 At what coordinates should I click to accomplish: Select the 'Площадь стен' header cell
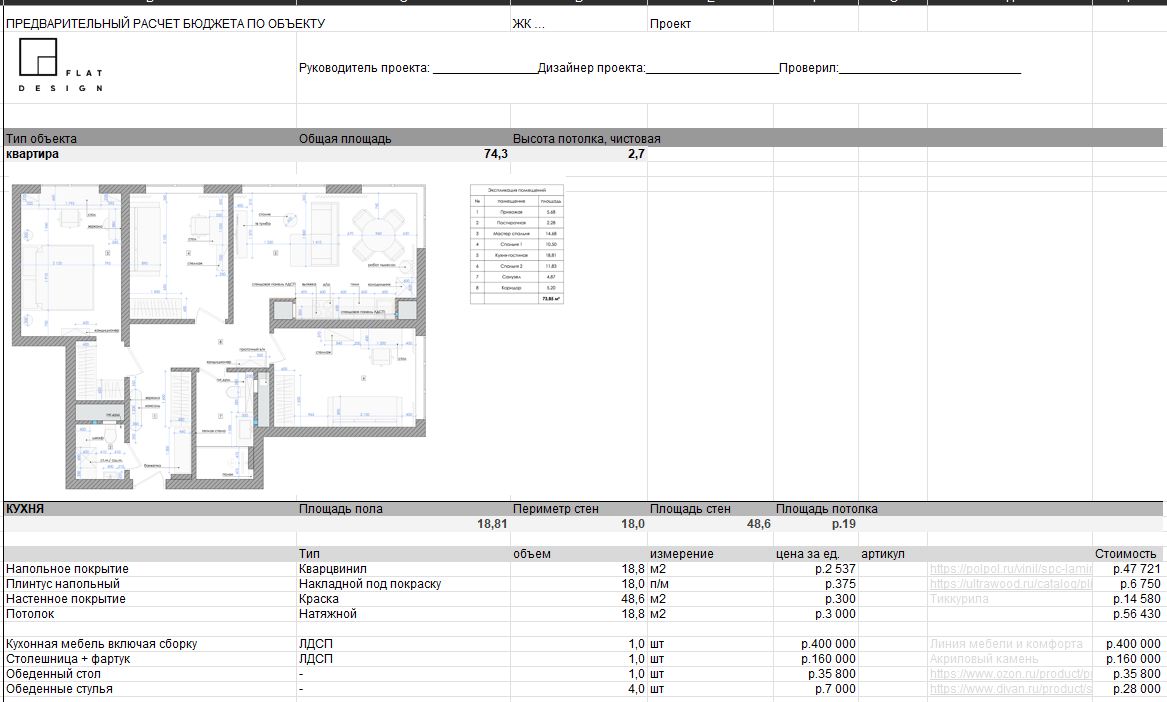690,509
